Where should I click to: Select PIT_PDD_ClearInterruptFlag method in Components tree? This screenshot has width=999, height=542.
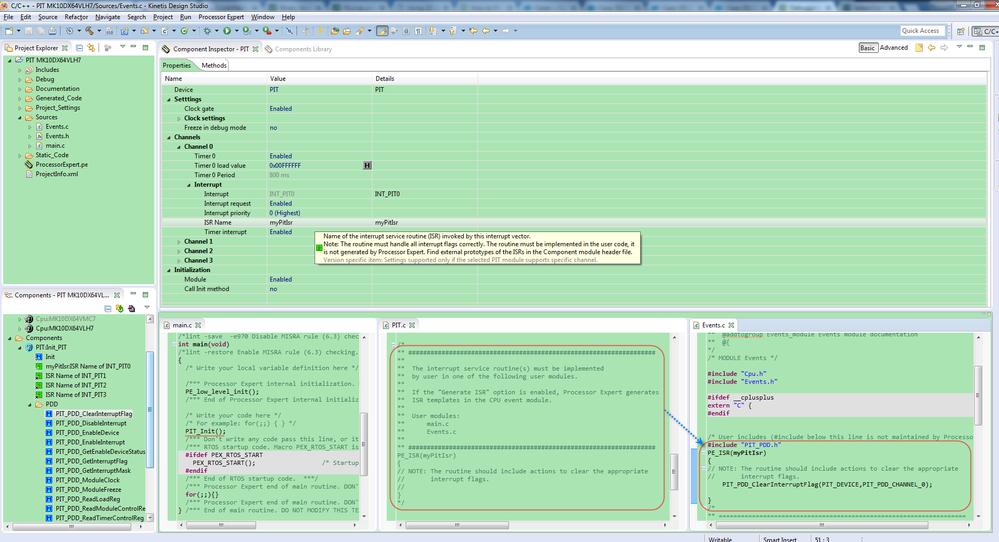(93, 413)
